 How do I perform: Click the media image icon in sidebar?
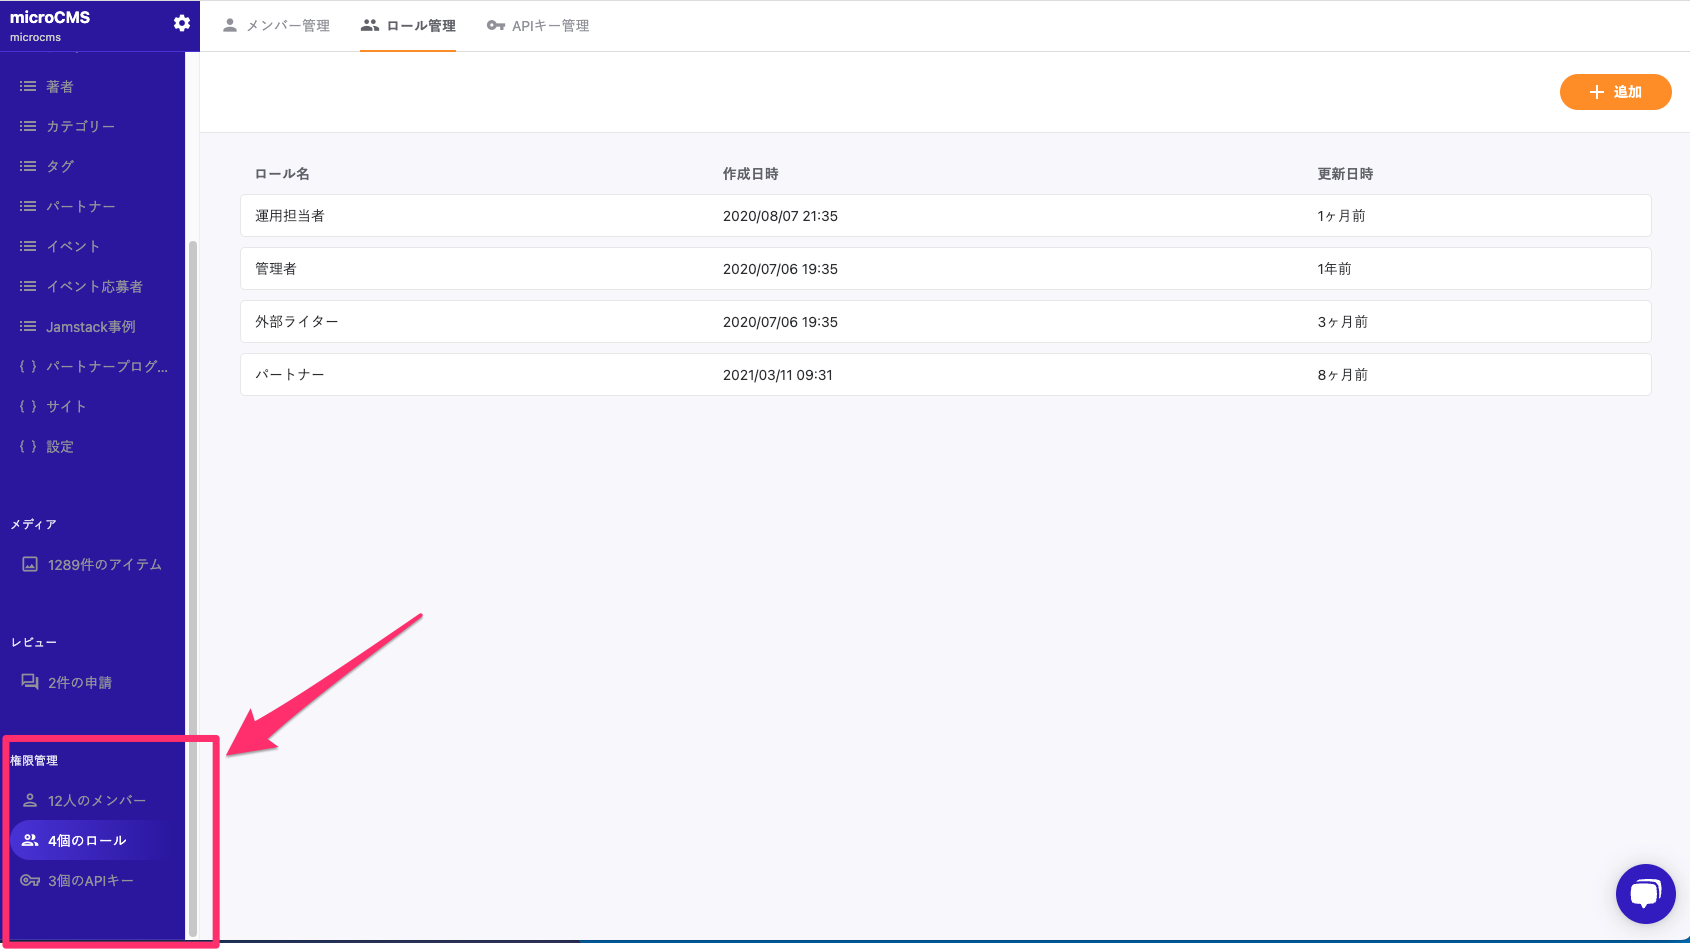coord(30,565)
